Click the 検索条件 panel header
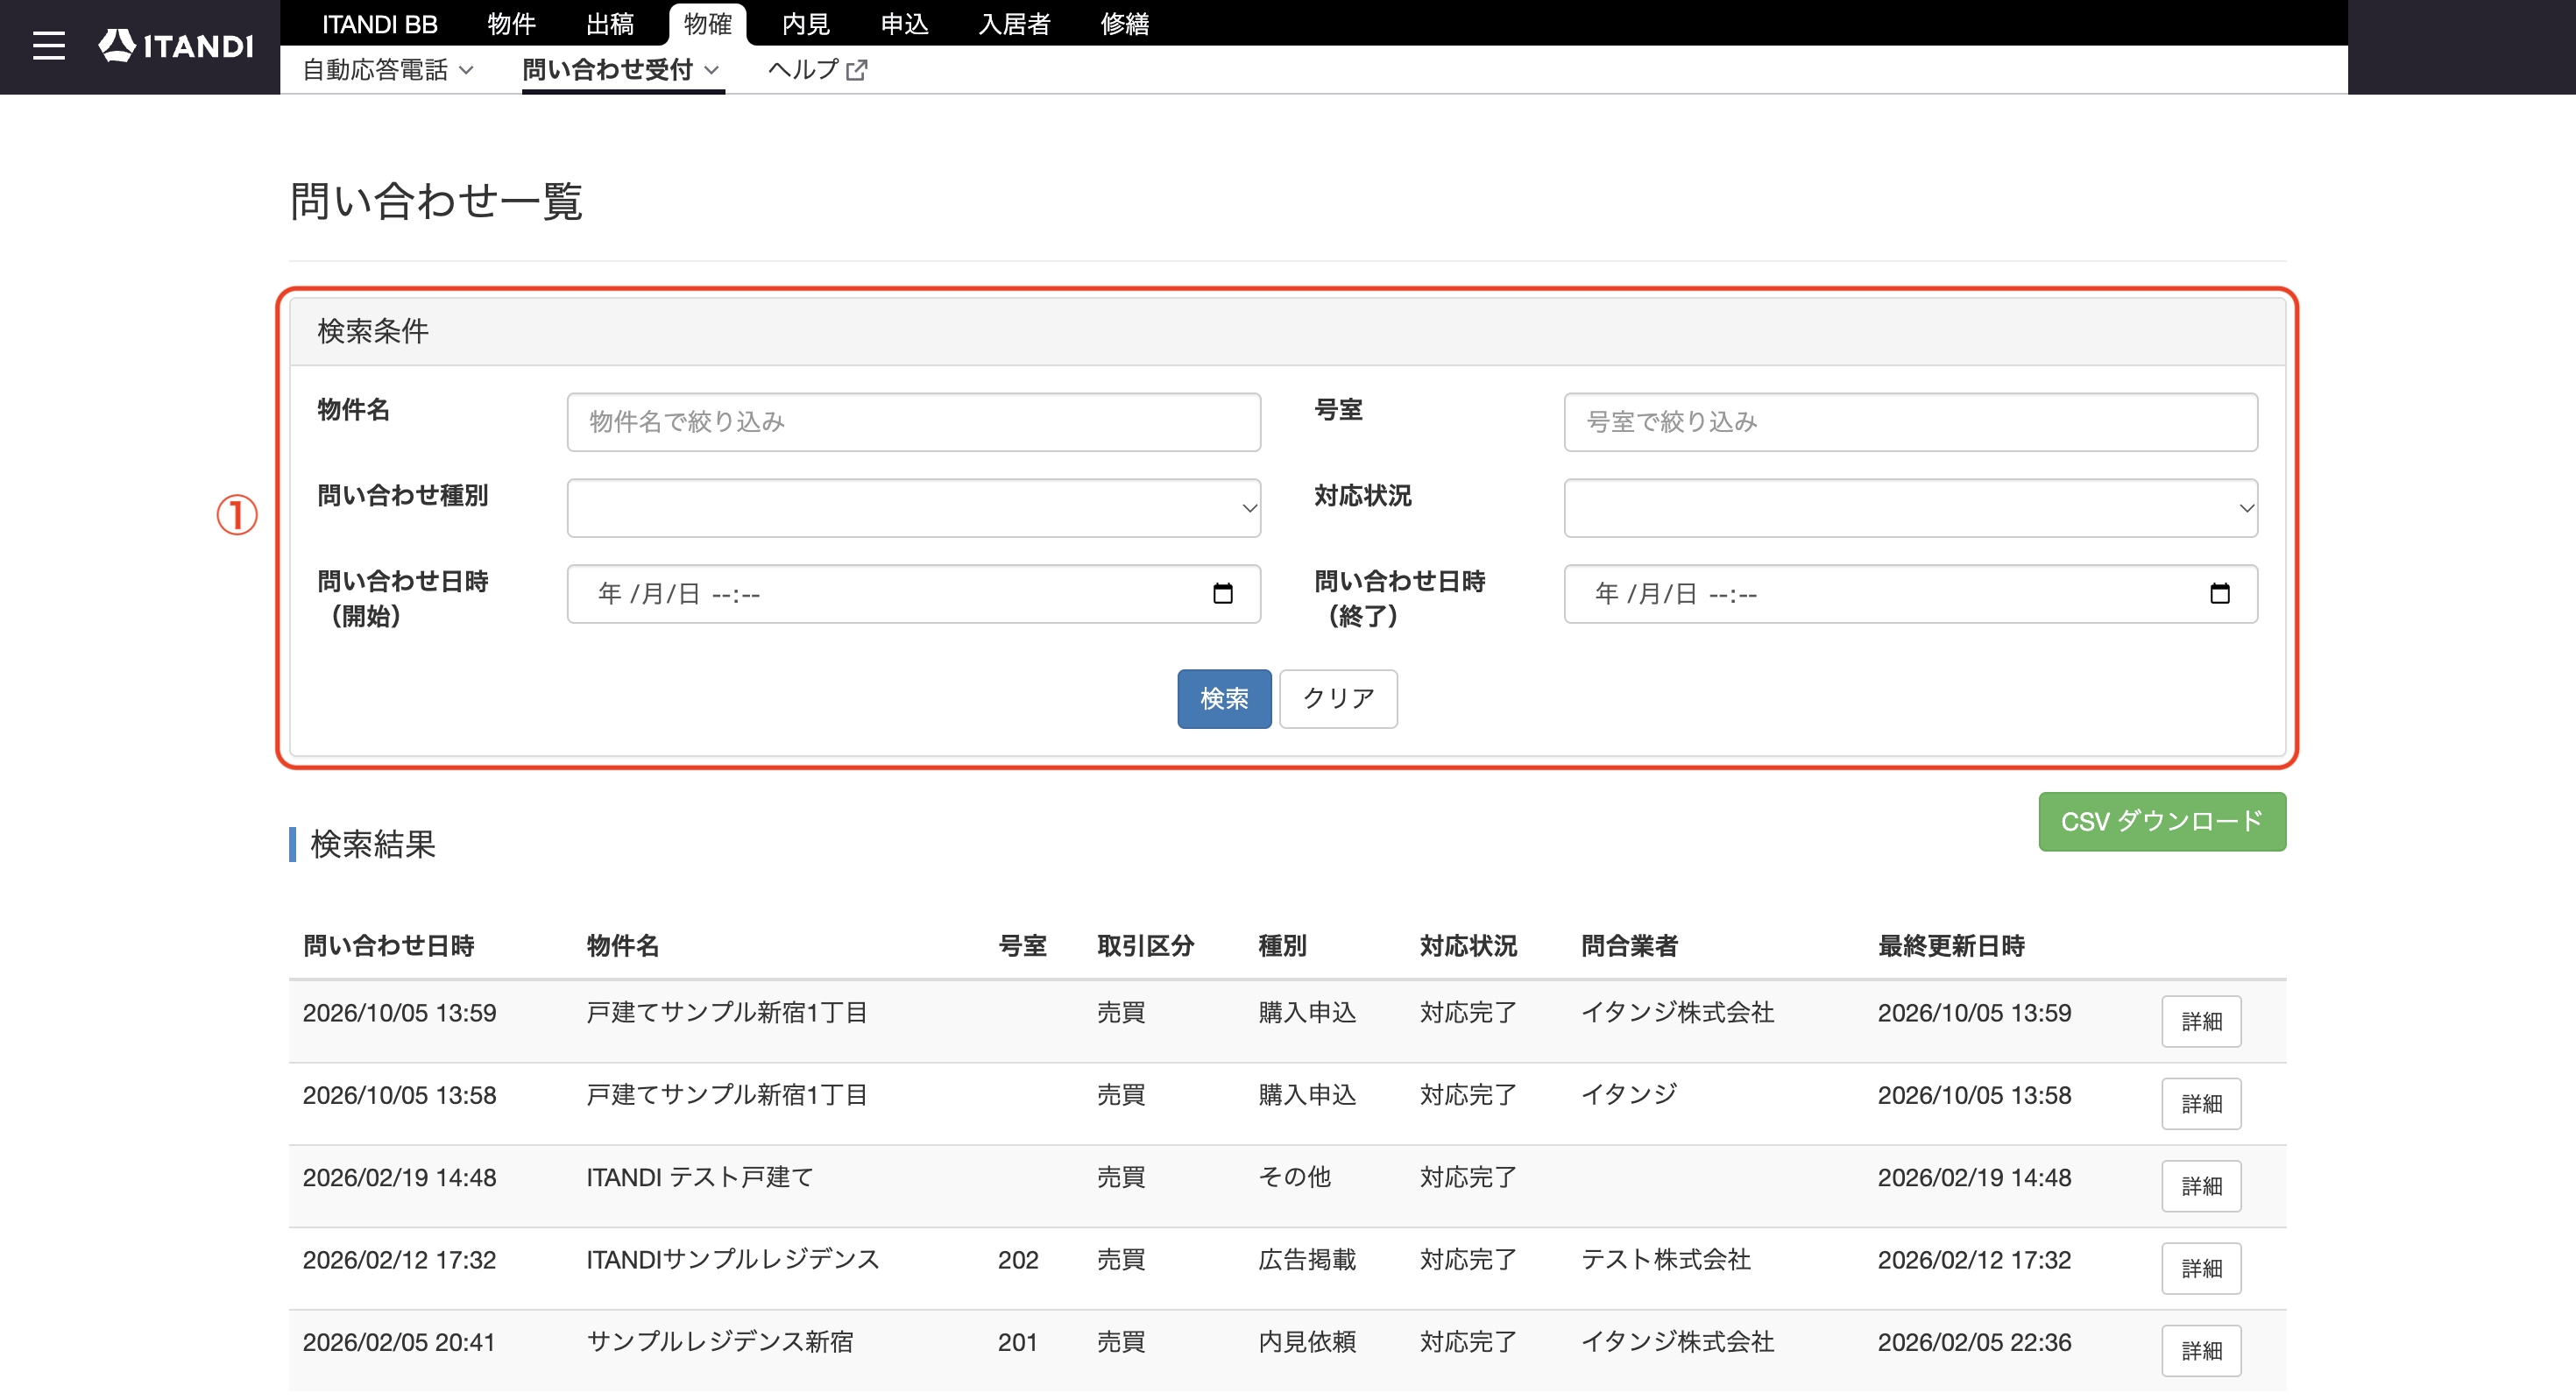The height and width of the screenshot is (1400, 2576). tap(1287, 331)
